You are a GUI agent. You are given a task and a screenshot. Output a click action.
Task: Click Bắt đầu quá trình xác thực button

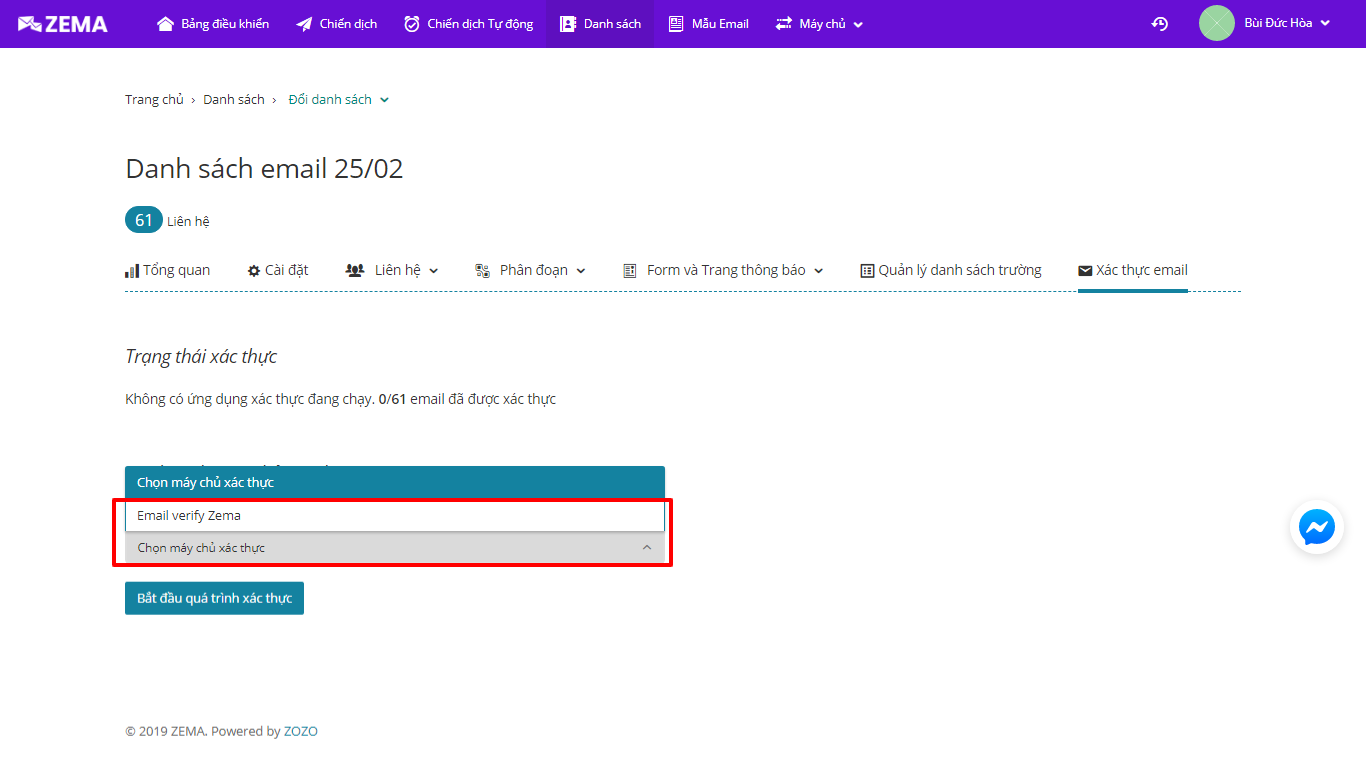(214, 598)
